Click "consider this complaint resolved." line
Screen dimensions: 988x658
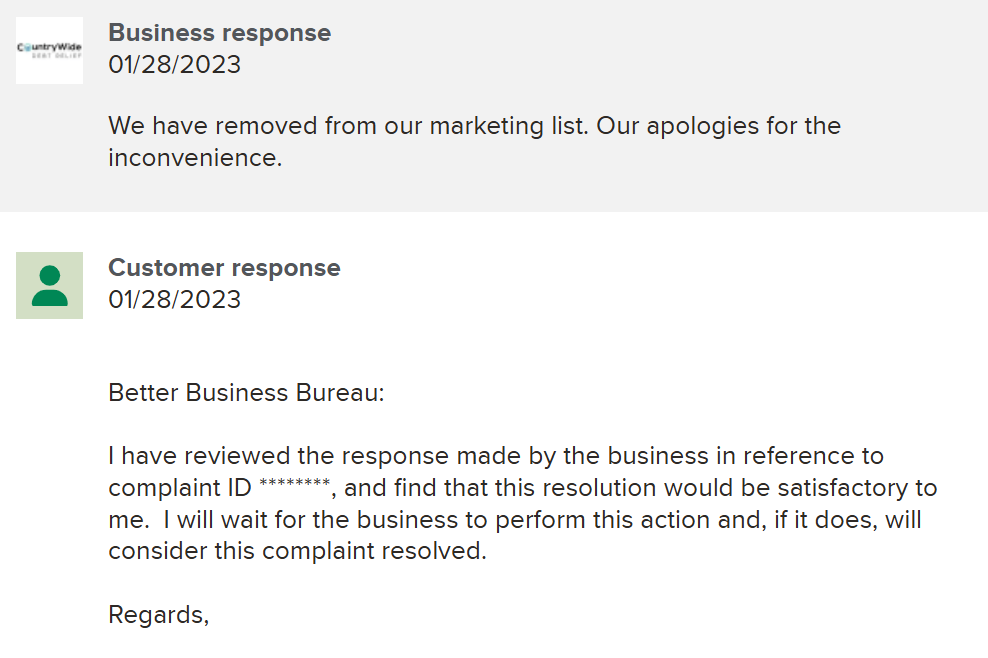click(x=297, y=551)
